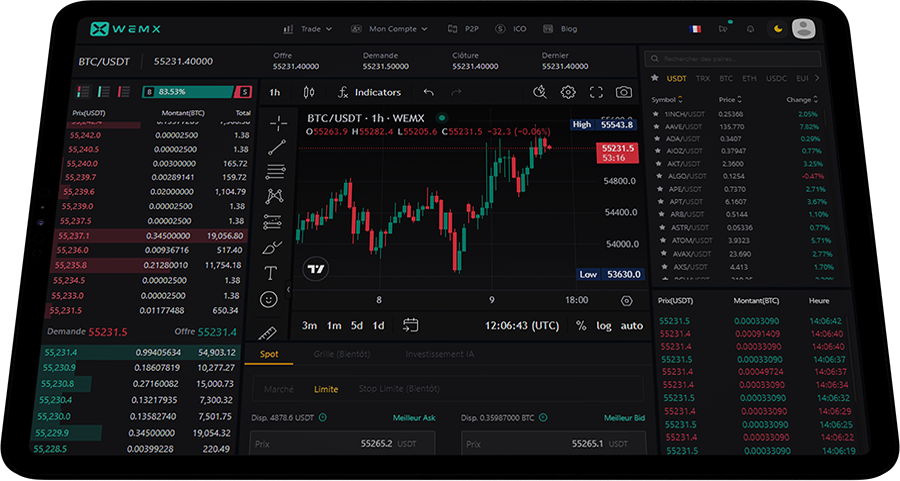This screenshot has width=900, height=481.
Task: Click the pair search box
Action: pyautogui.click(x=733, y=59)
